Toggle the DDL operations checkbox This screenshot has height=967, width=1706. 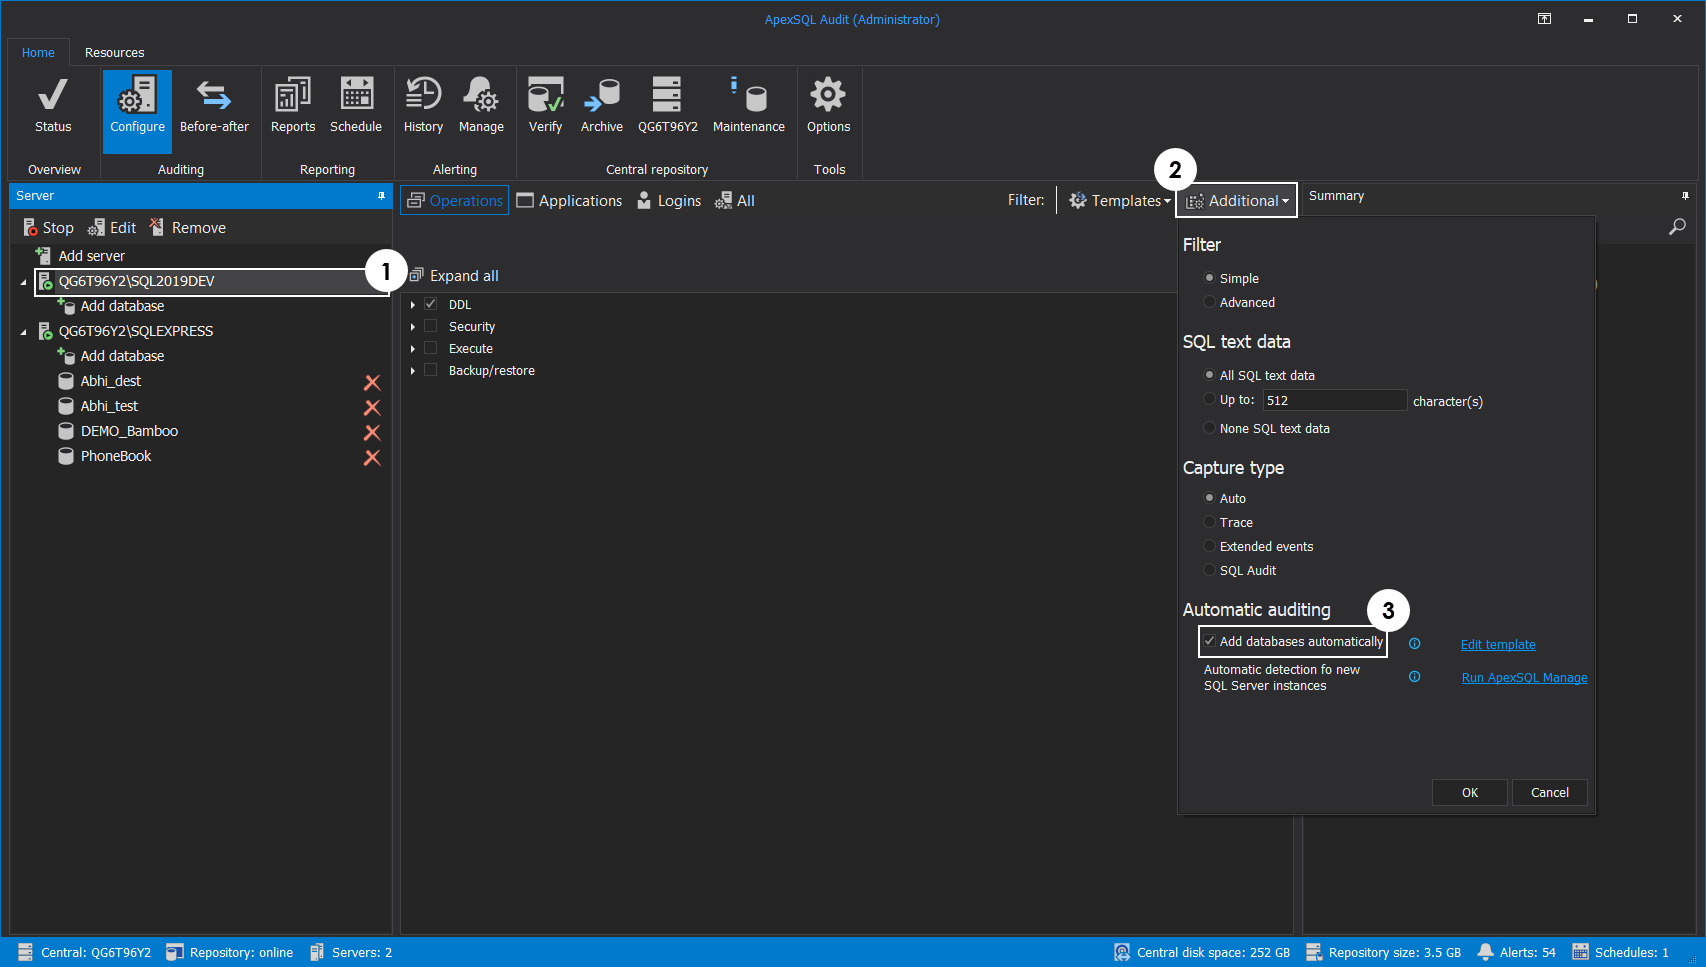coord(431,304)
